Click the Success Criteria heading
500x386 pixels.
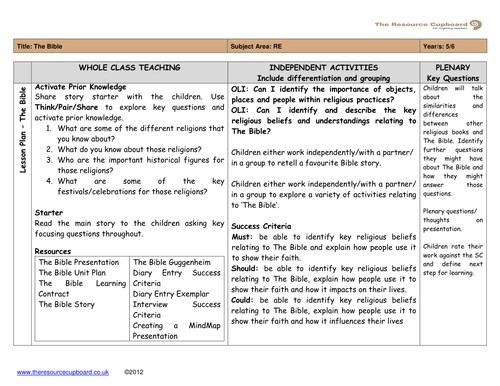point(261,226)
